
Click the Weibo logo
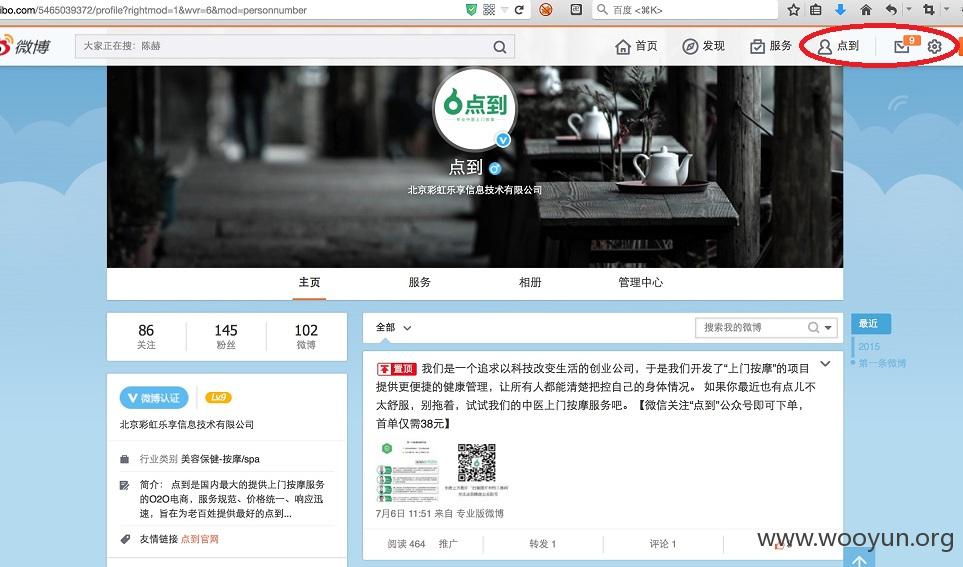click(x=25, y=46)
